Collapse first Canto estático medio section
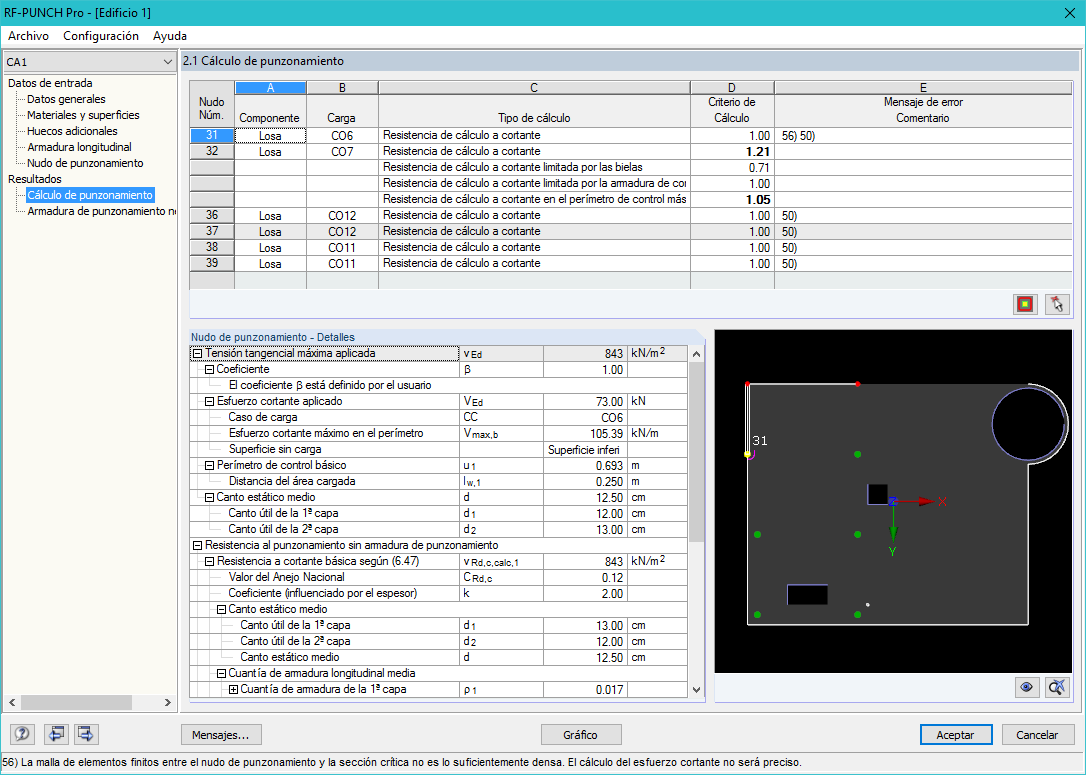This screenshot has height=775, width=1086. tap(209, 497)
